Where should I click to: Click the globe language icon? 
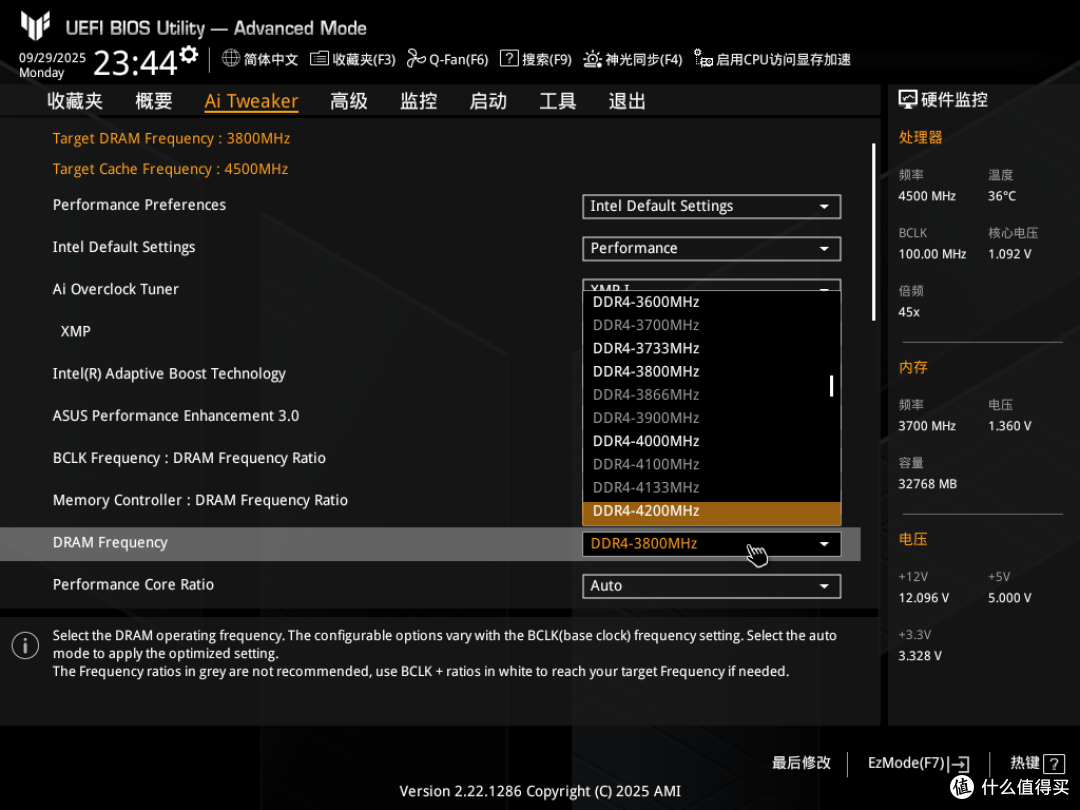pos(231,59)
